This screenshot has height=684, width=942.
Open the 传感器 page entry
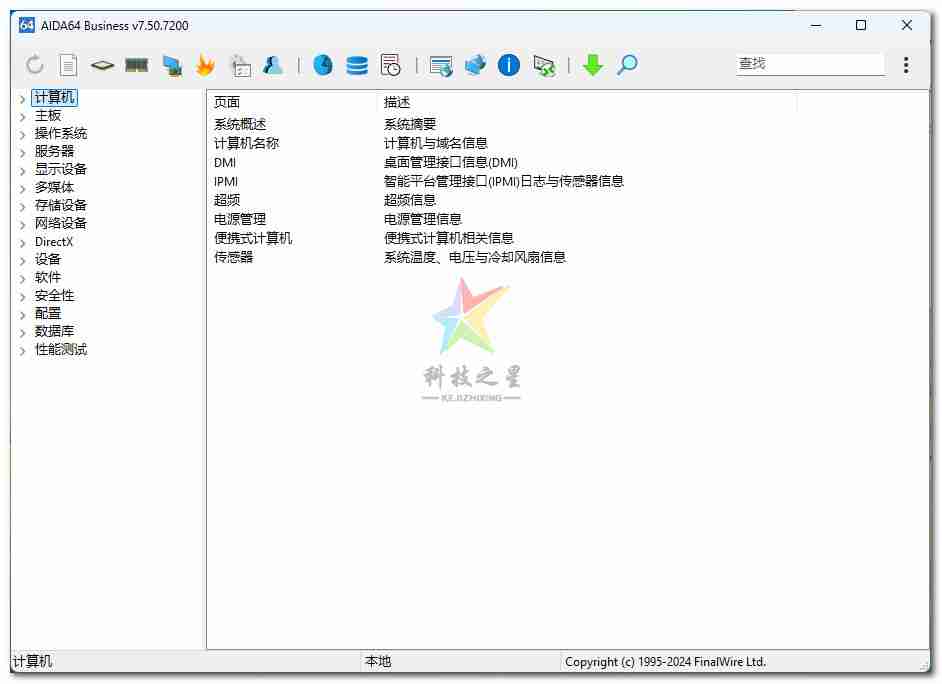click(x=227, y=256)
